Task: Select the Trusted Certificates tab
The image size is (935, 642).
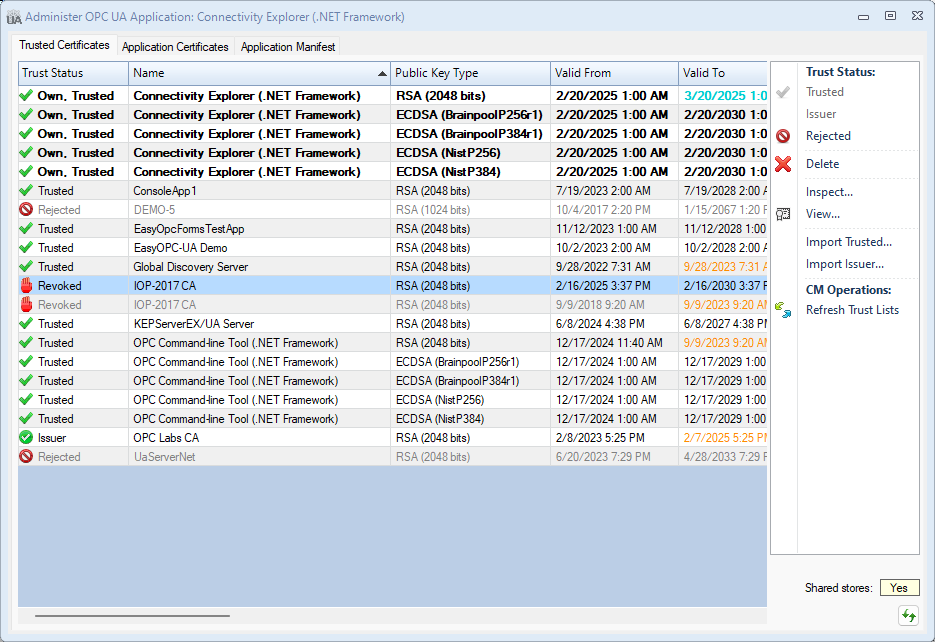Action: pyautogui.click(x=64, y=45)
